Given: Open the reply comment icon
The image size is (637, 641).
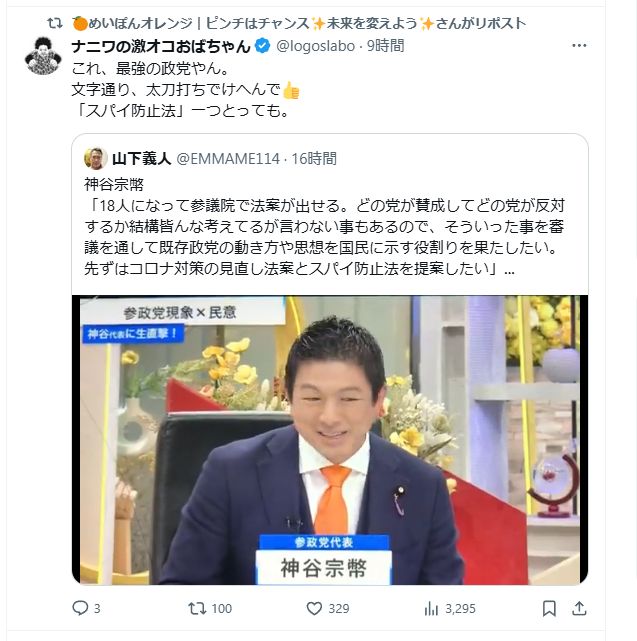Looking at the screenshot, I should tap(80, 608).
